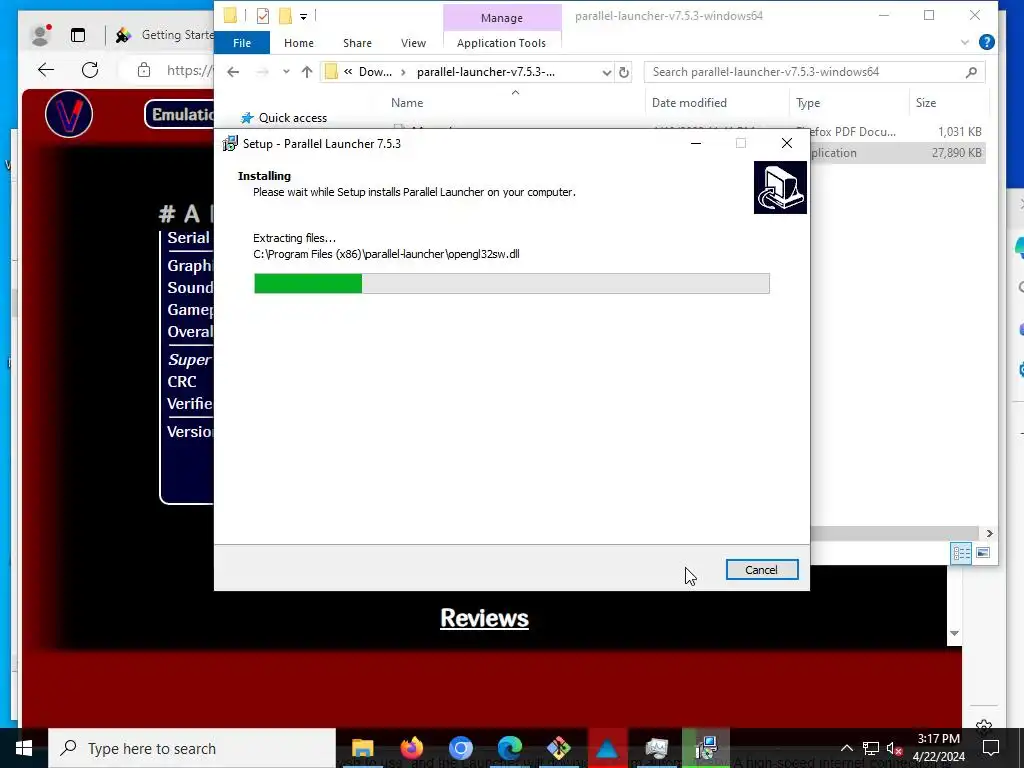Screen dimensions: 1024x768
Task: Open the colorful diamond app in taskbar
Action: click(558, 748)
